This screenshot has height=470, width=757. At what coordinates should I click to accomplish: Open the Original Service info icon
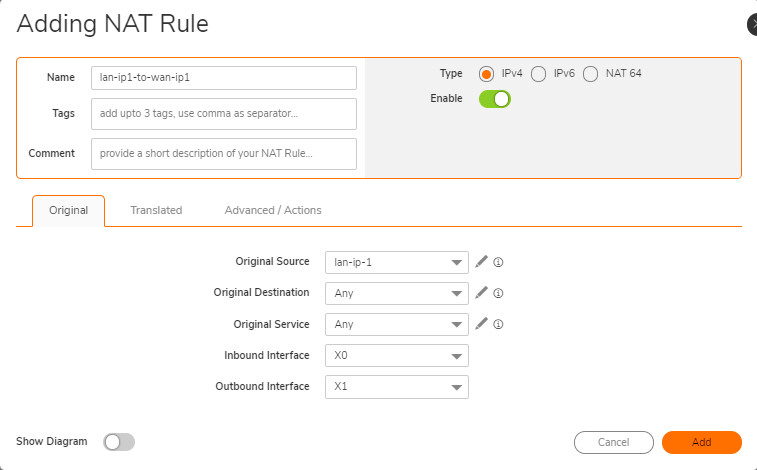pos(498,325)
